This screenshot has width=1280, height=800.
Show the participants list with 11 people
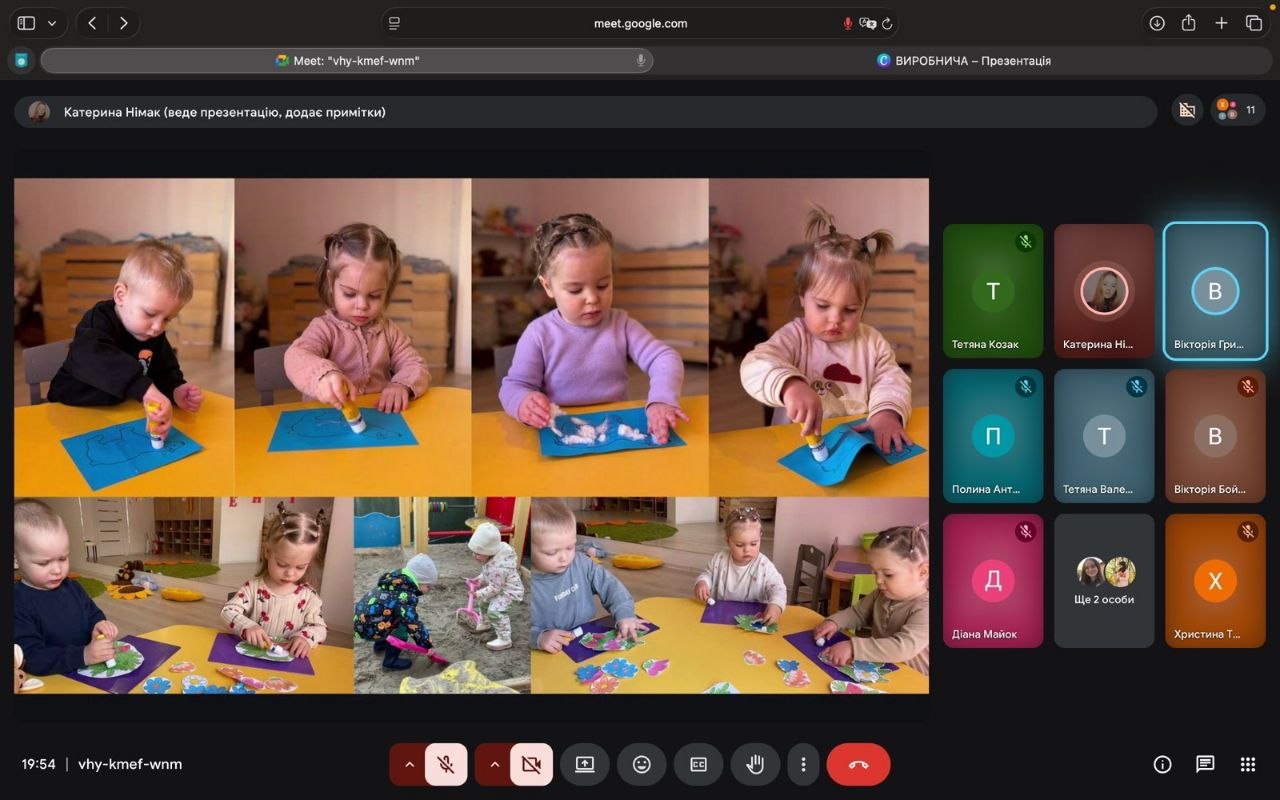coord(1238,110)
